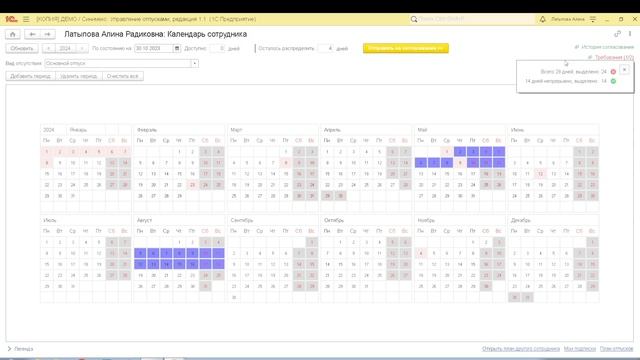Select October 1 in the calendar
Screen dimensions: 640x360
click(340, 242)
